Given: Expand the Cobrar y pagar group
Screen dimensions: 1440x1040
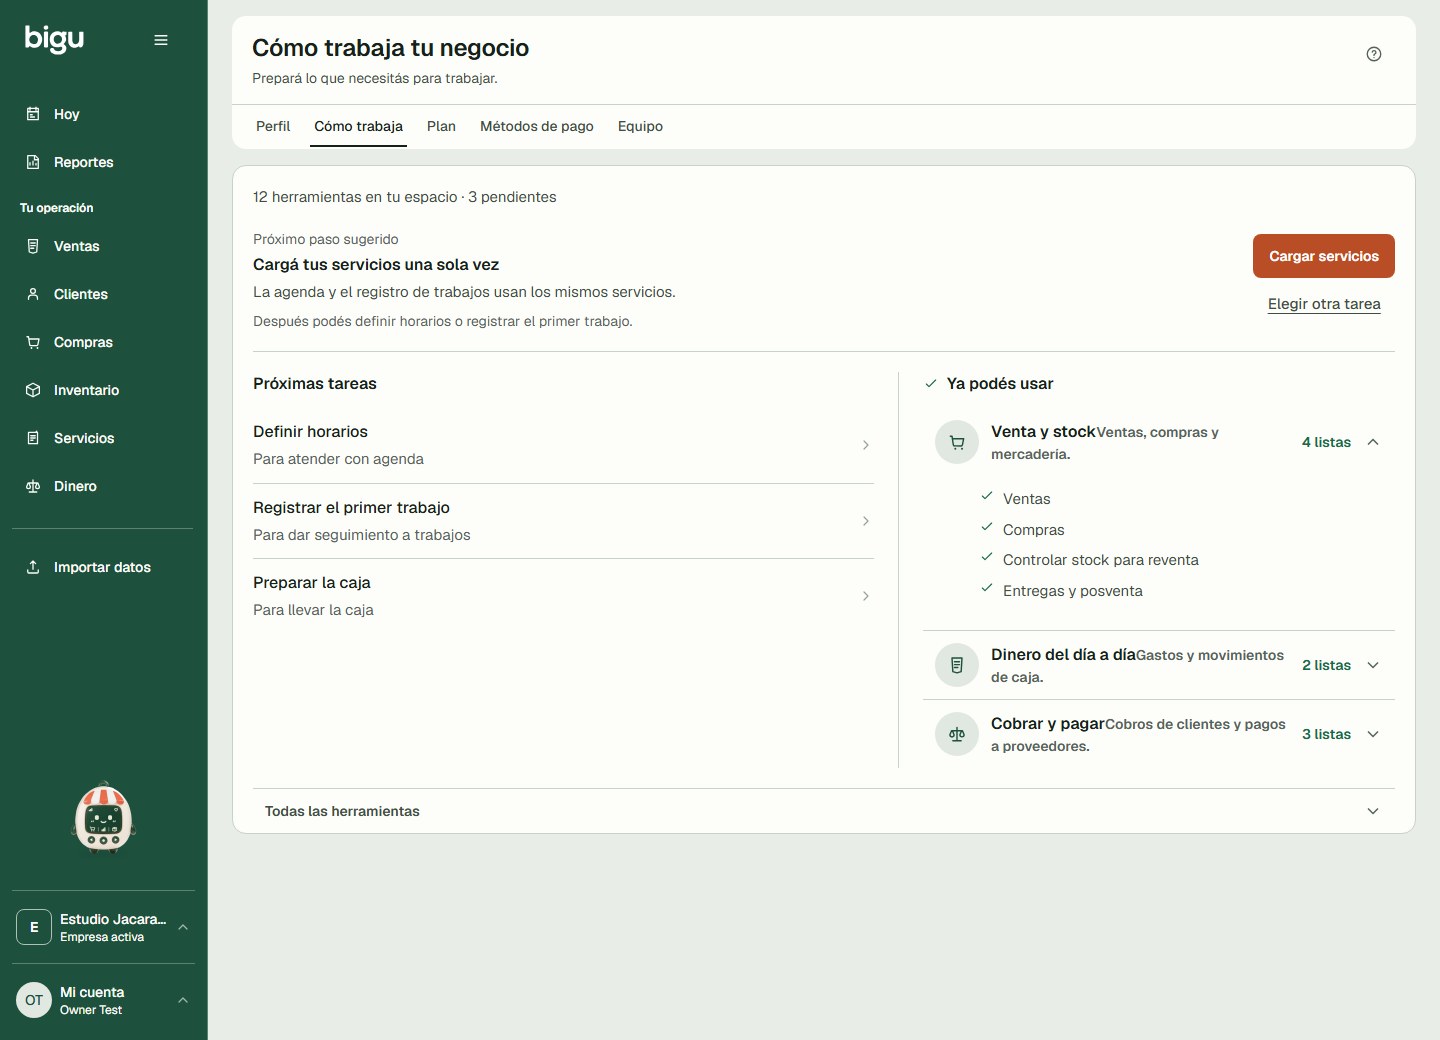Looking at the screenshot, I should [1373, 734].
